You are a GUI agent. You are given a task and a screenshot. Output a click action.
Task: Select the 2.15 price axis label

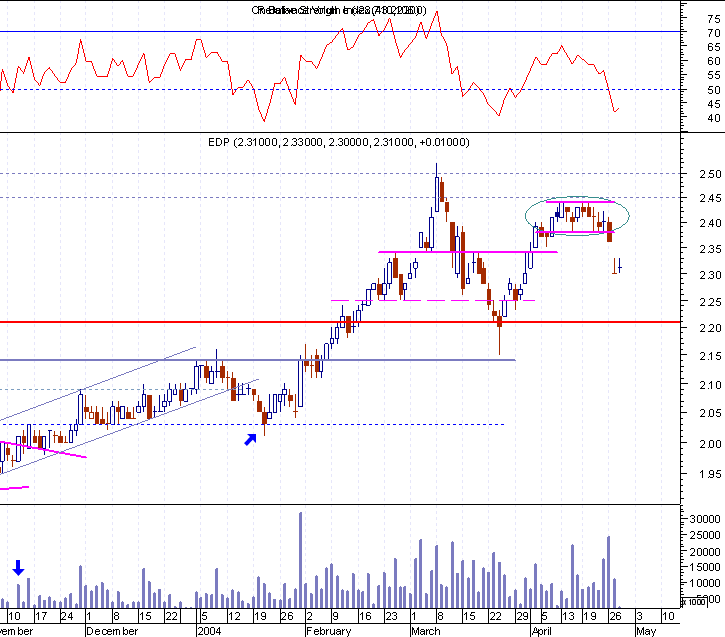click(x=710, y=356)
